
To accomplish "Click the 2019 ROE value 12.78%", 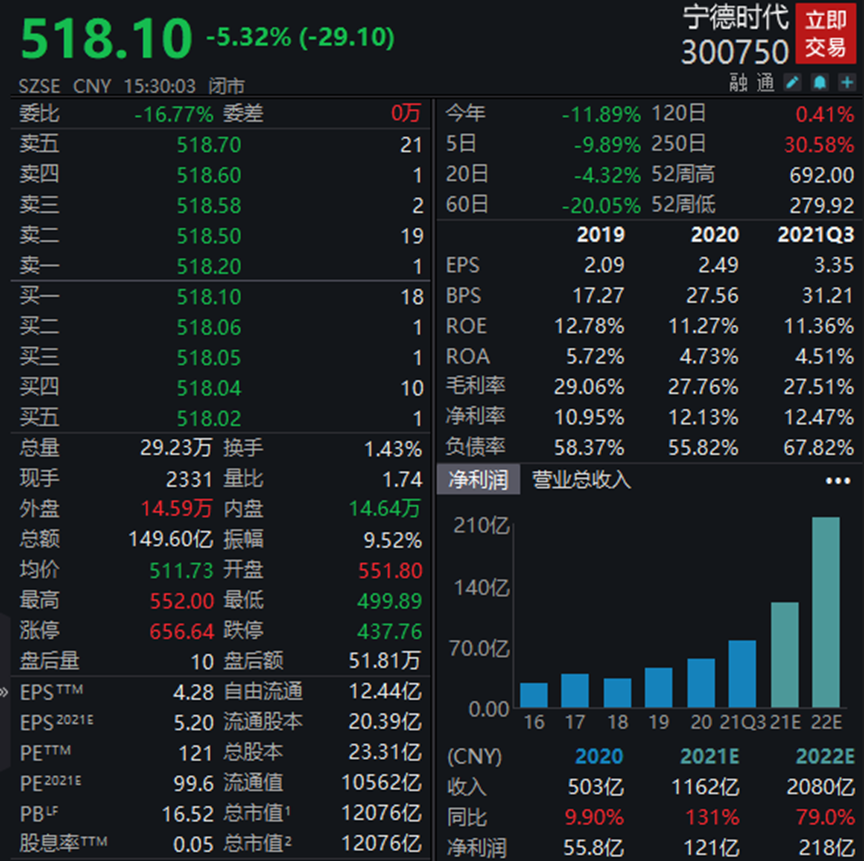I will click(589, 326).
